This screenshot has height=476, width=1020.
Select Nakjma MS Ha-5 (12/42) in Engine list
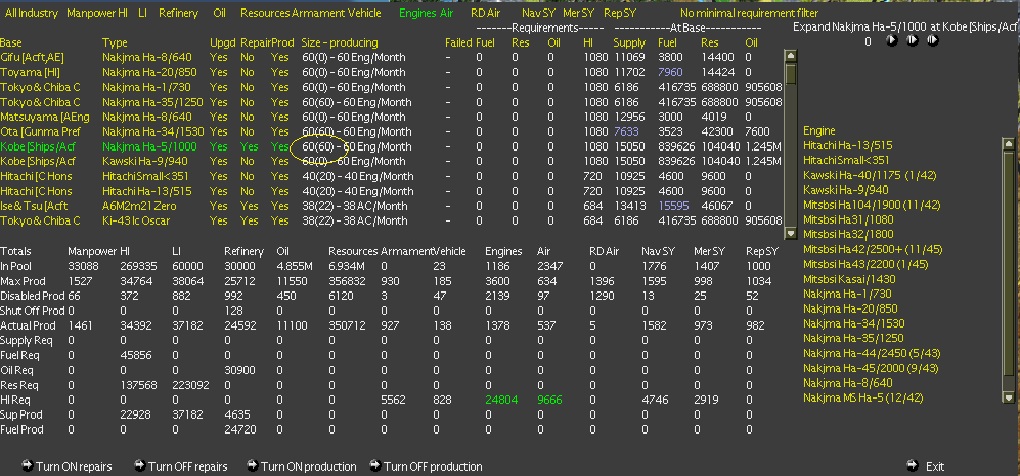point(863,397)
